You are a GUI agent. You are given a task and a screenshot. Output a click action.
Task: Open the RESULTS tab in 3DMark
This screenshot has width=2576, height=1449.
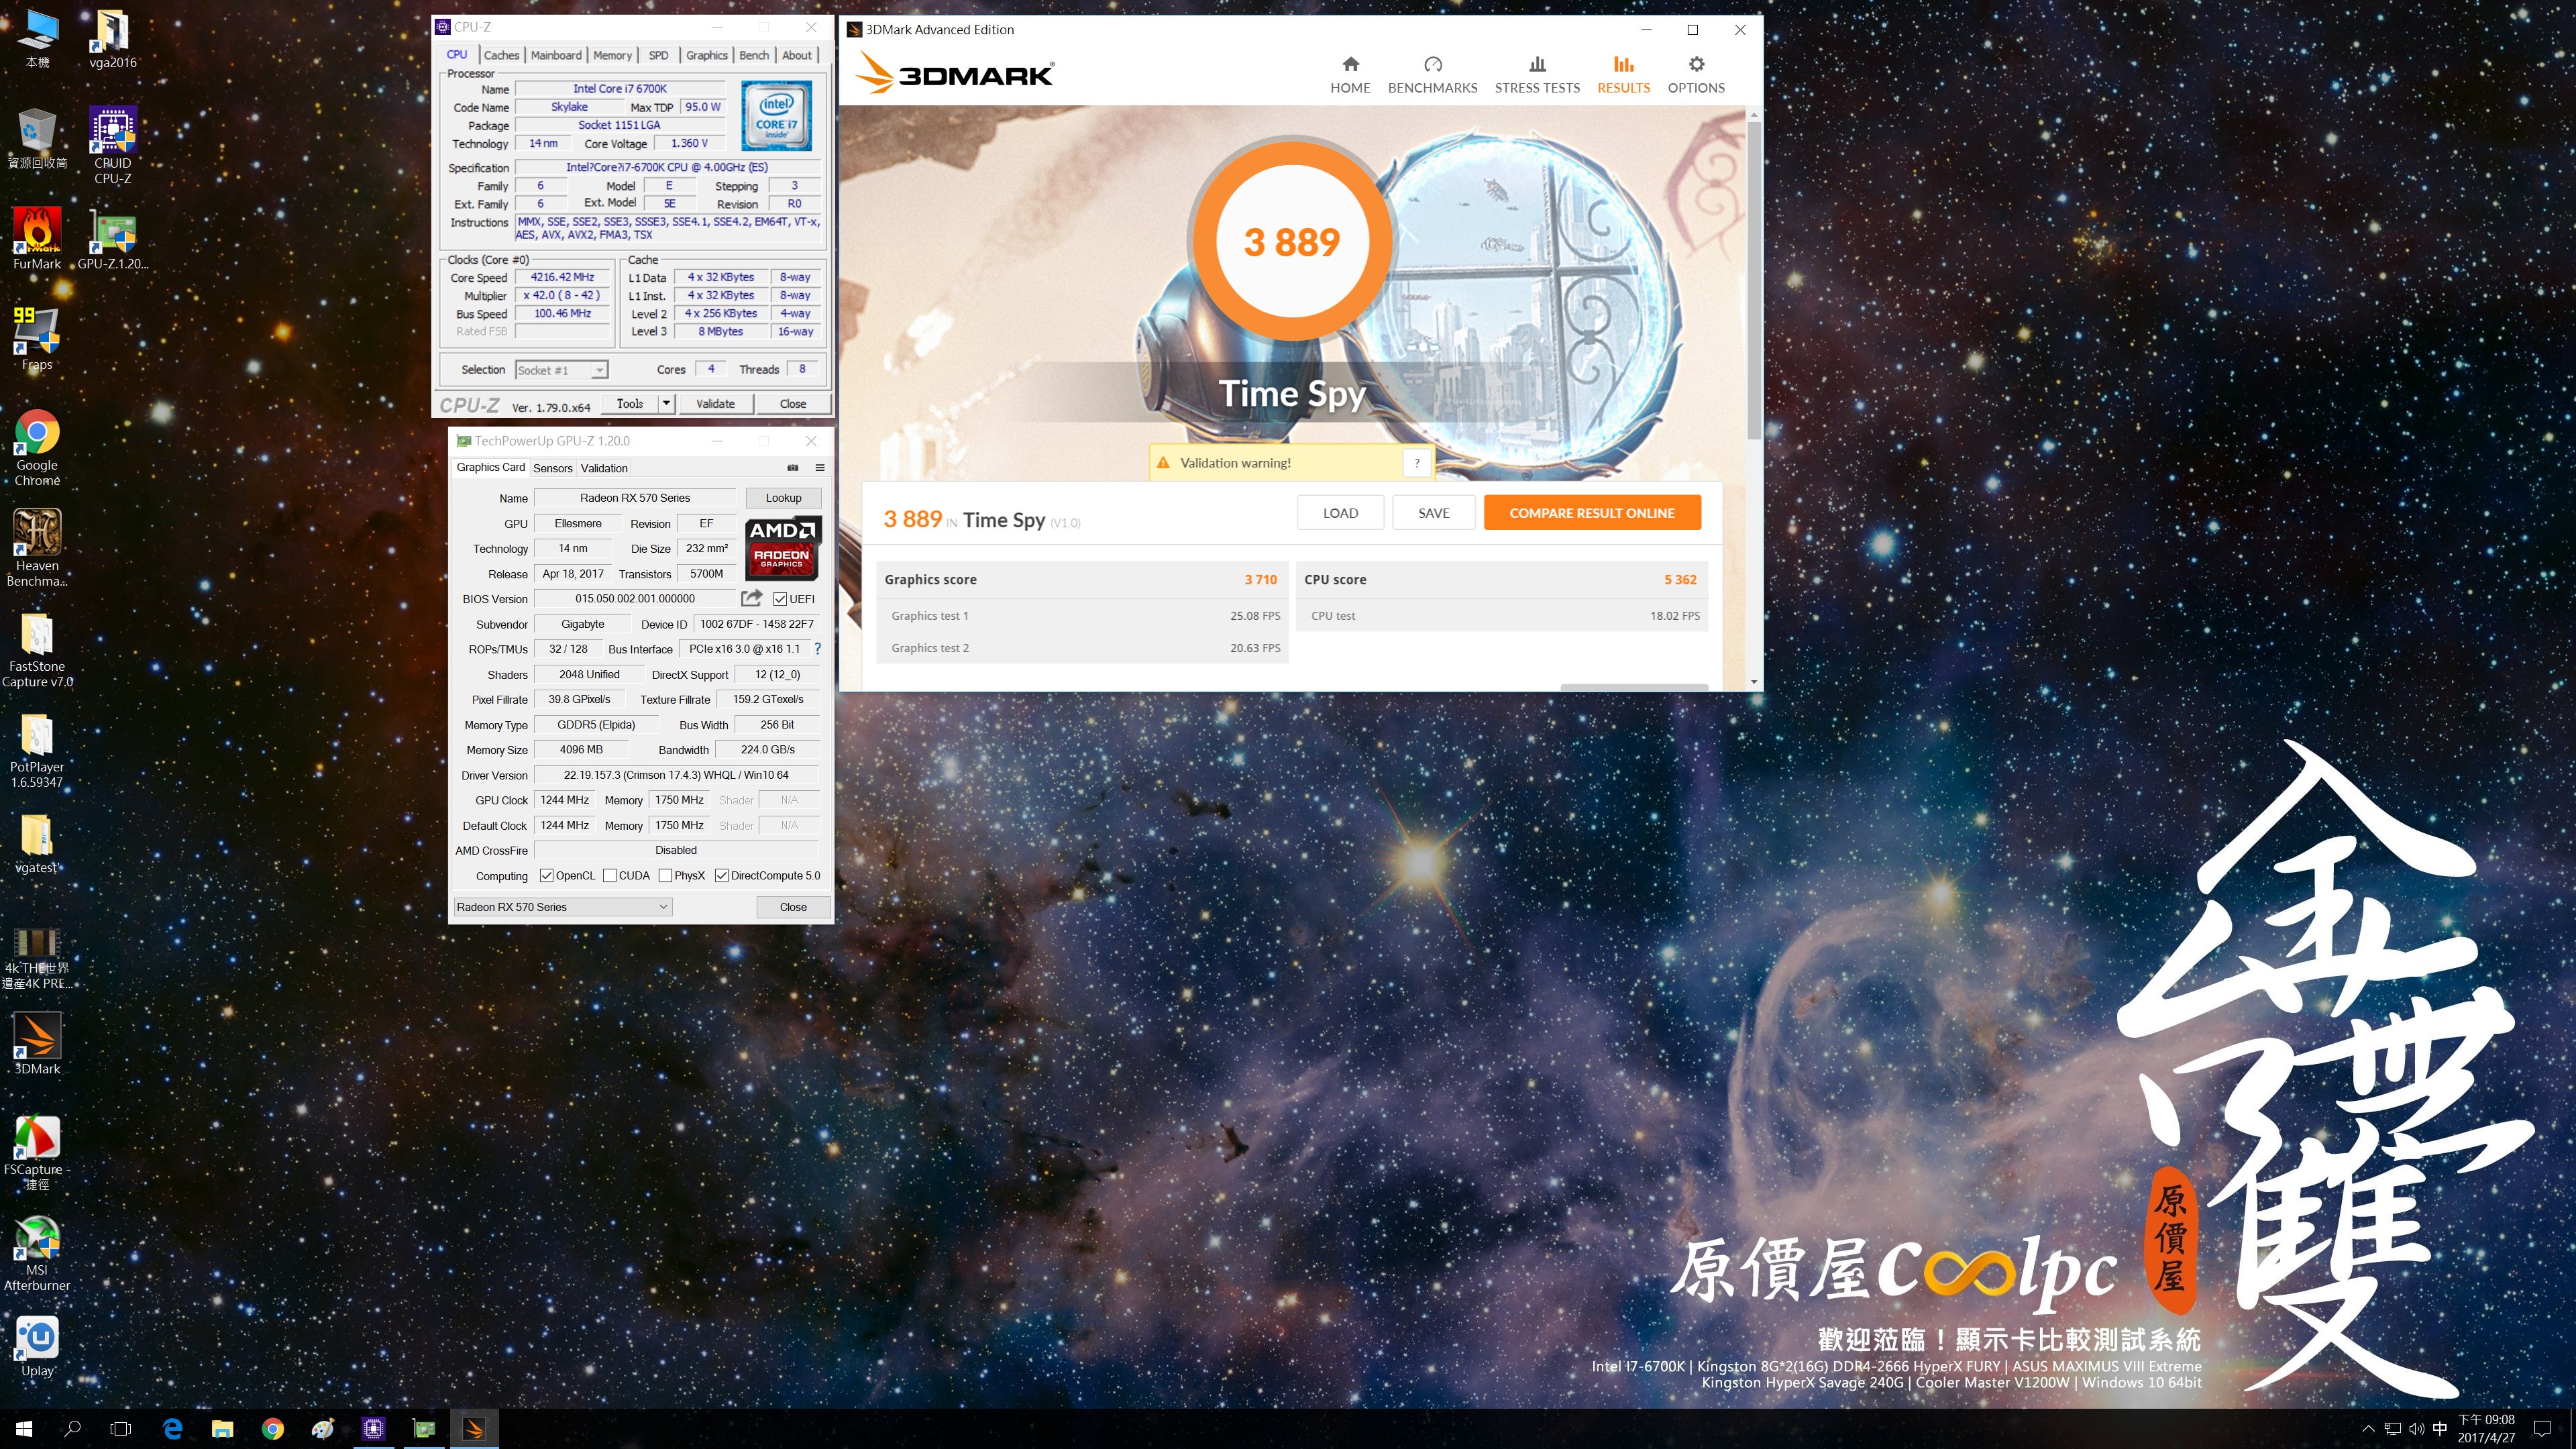(1623, 75)
